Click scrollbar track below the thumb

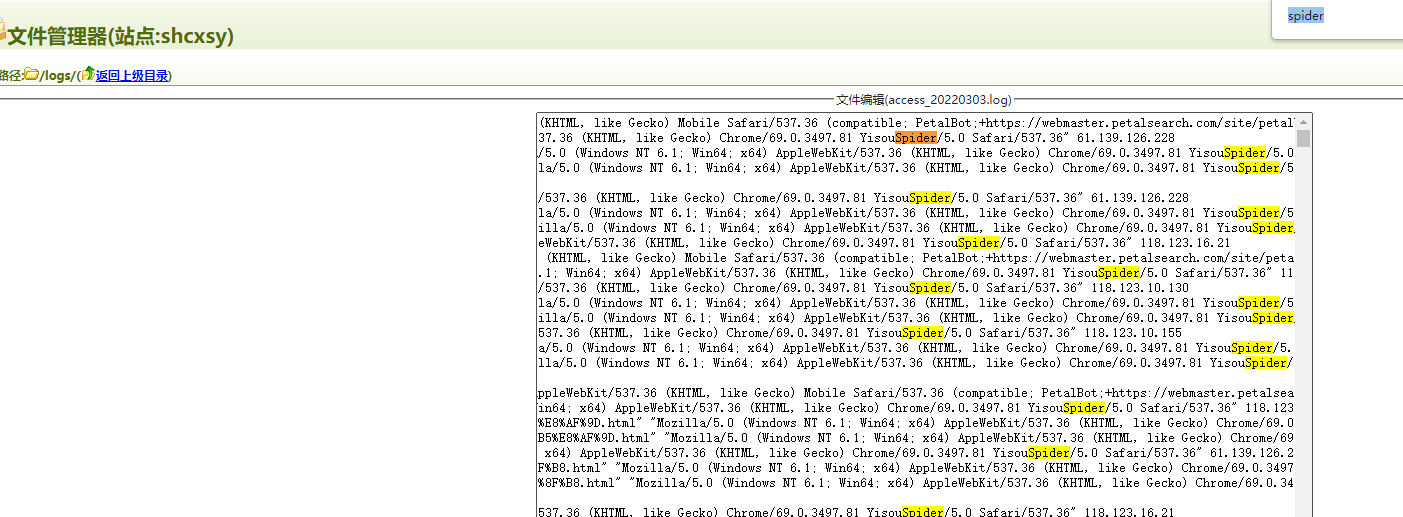point(1303,350)
